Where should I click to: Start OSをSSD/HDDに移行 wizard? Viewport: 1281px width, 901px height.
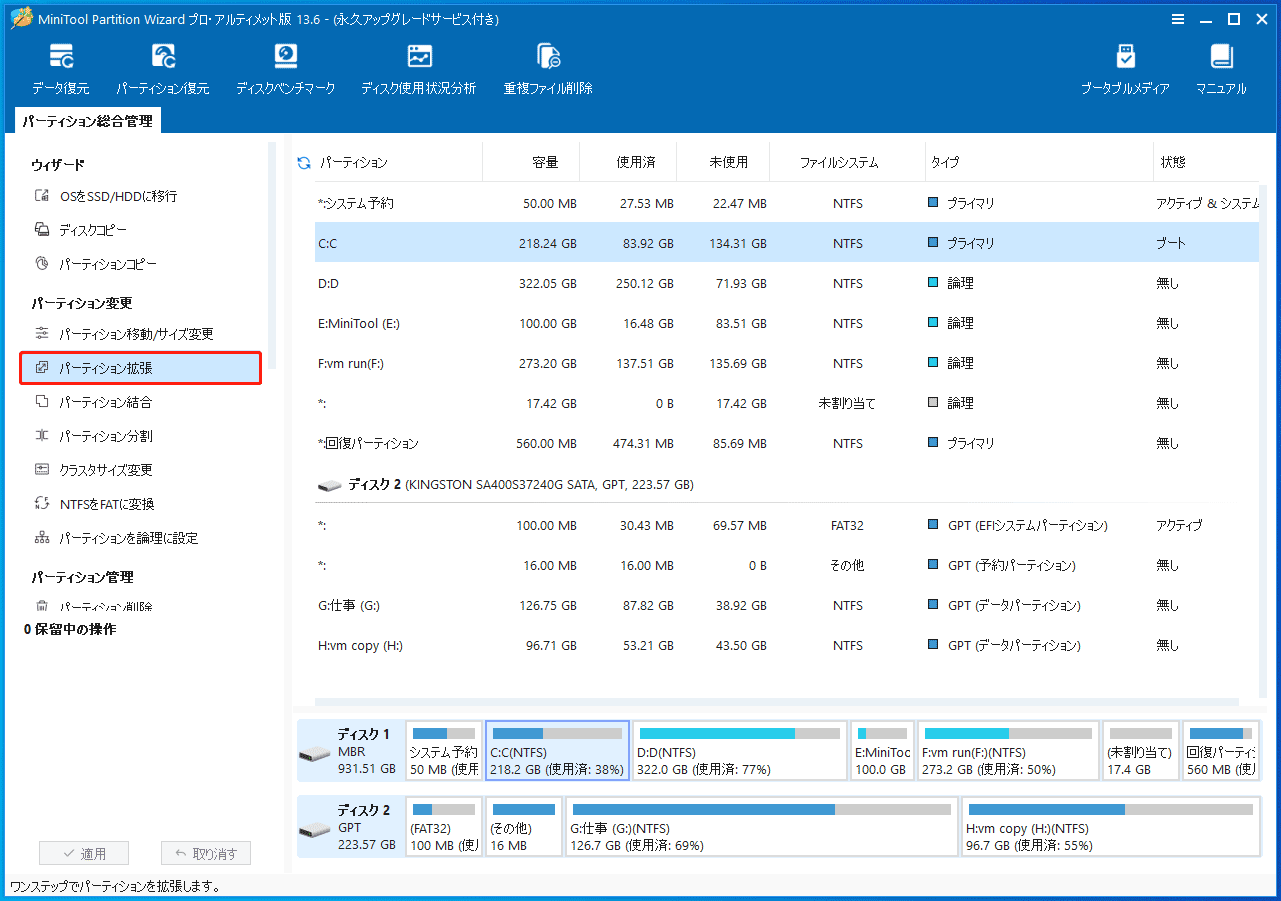[118, 196]
